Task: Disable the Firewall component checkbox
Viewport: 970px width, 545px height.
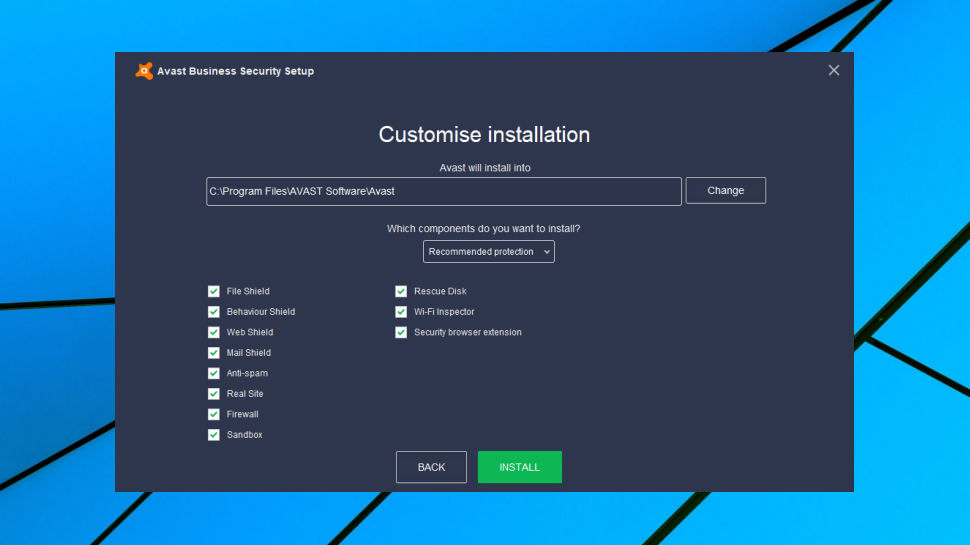Action: [x=213, y=414]
